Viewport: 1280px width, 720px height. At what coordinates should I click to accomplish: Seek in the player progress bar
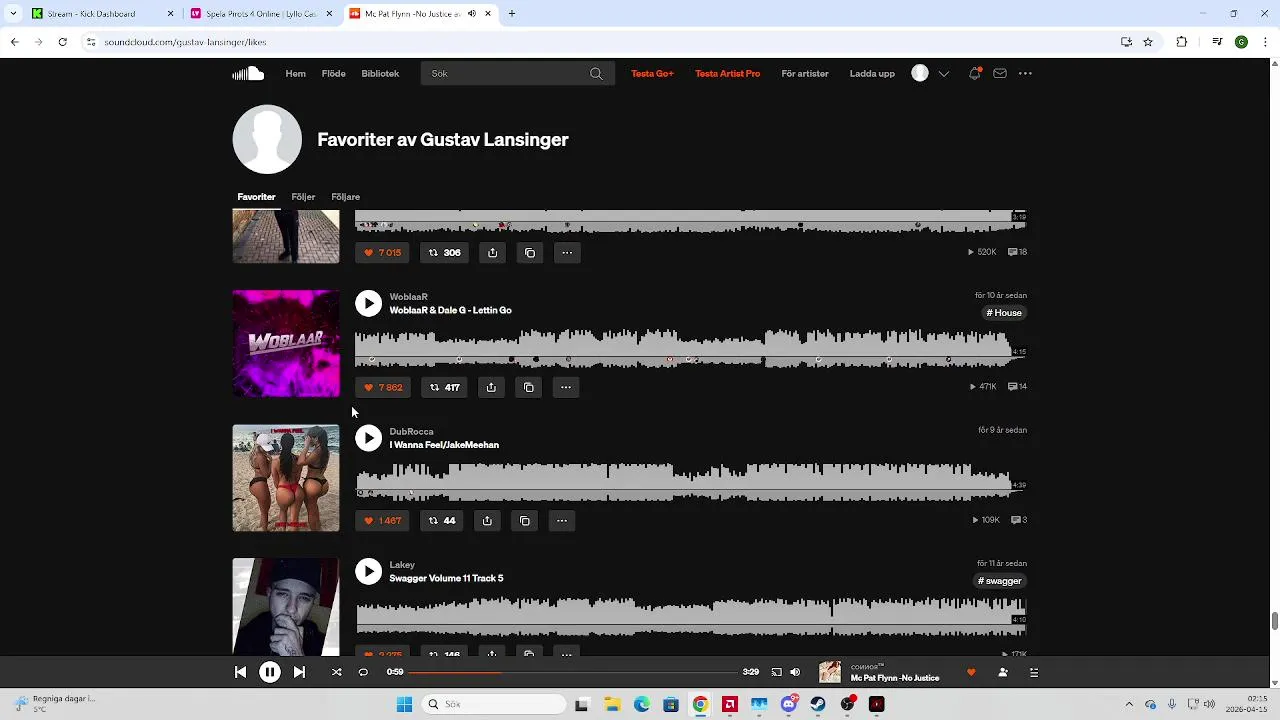tap(574, 672)
